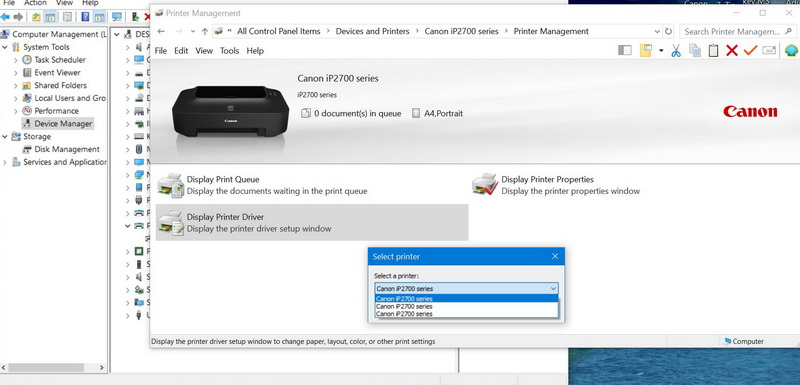Viewport: 800px width, 385px height.
Task: Click Update driver icon with green arrow
Action: pyautogui.click(x=135, y=17)
